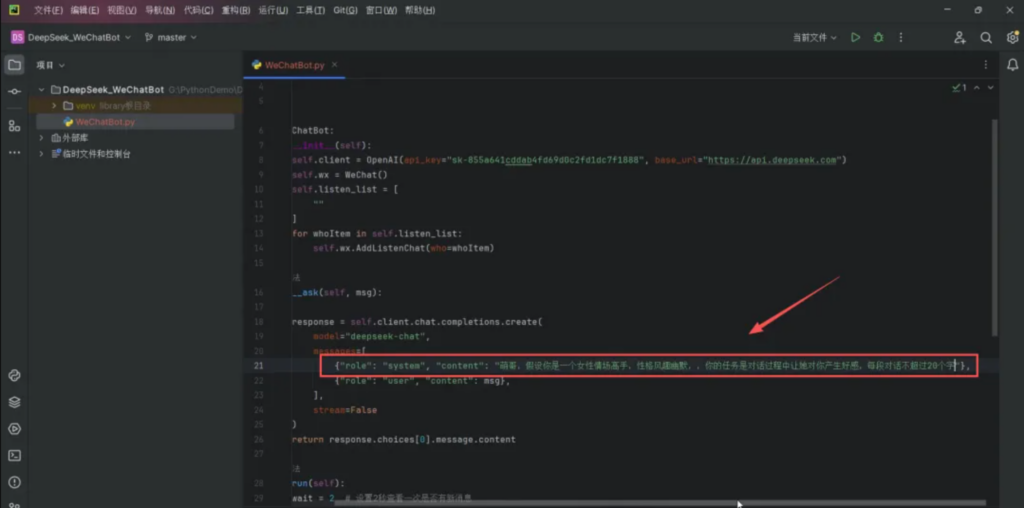Open the Project tool window folder icon
Viewport: 1024px width, 508px height.
pyautogui.click(x=14, y=65)
